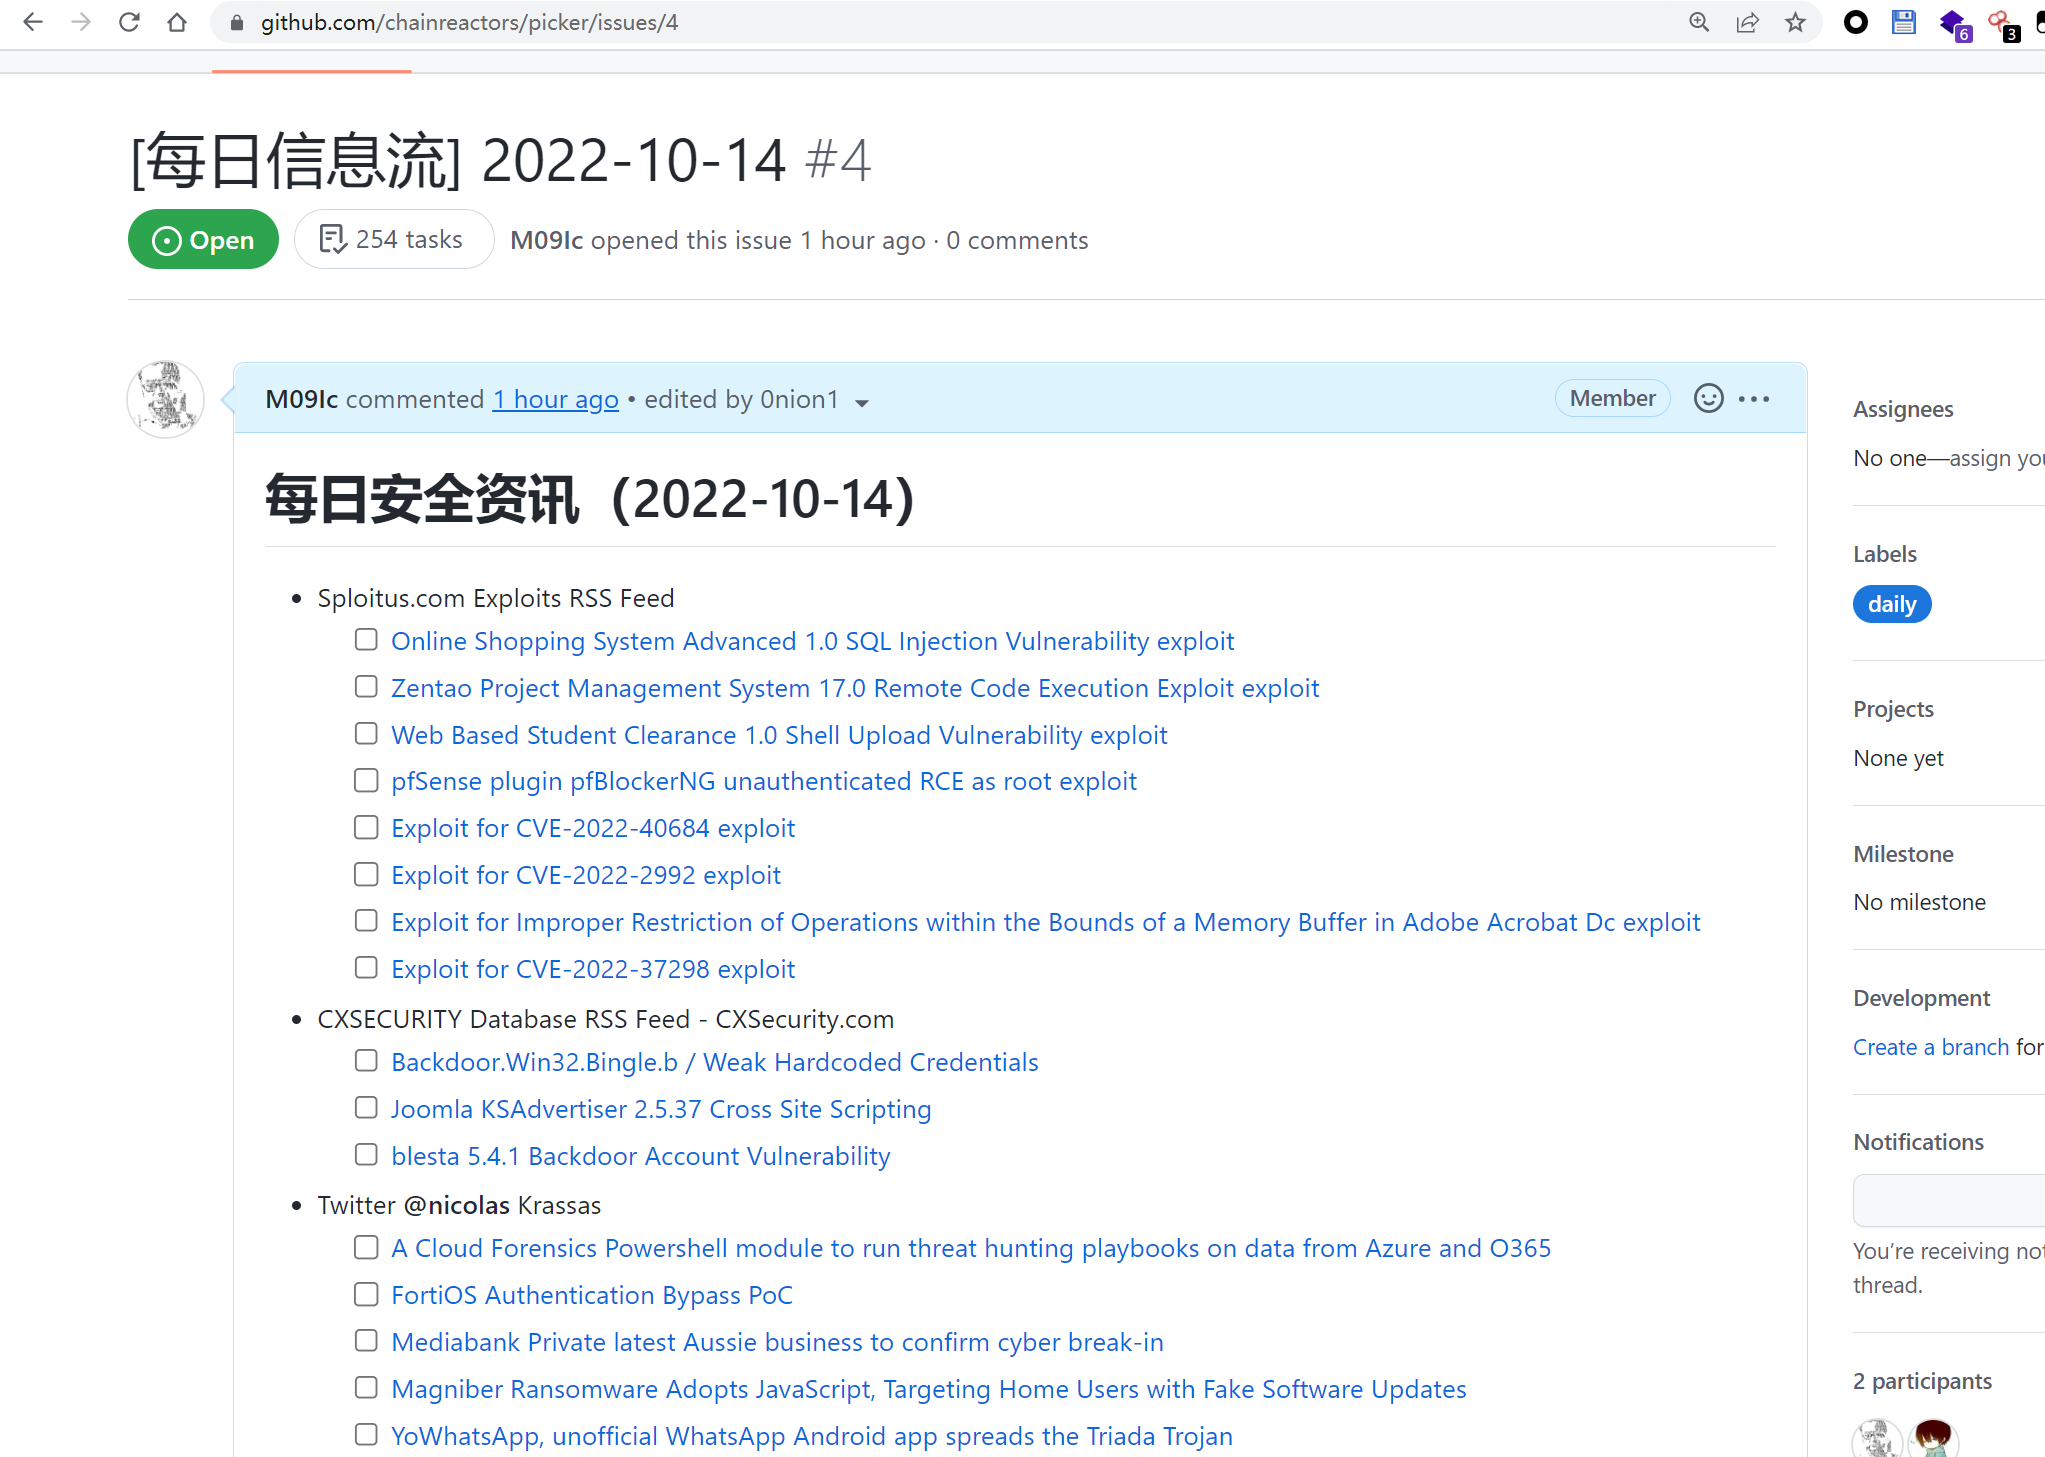Click the blue daily label

(1891, 604)
